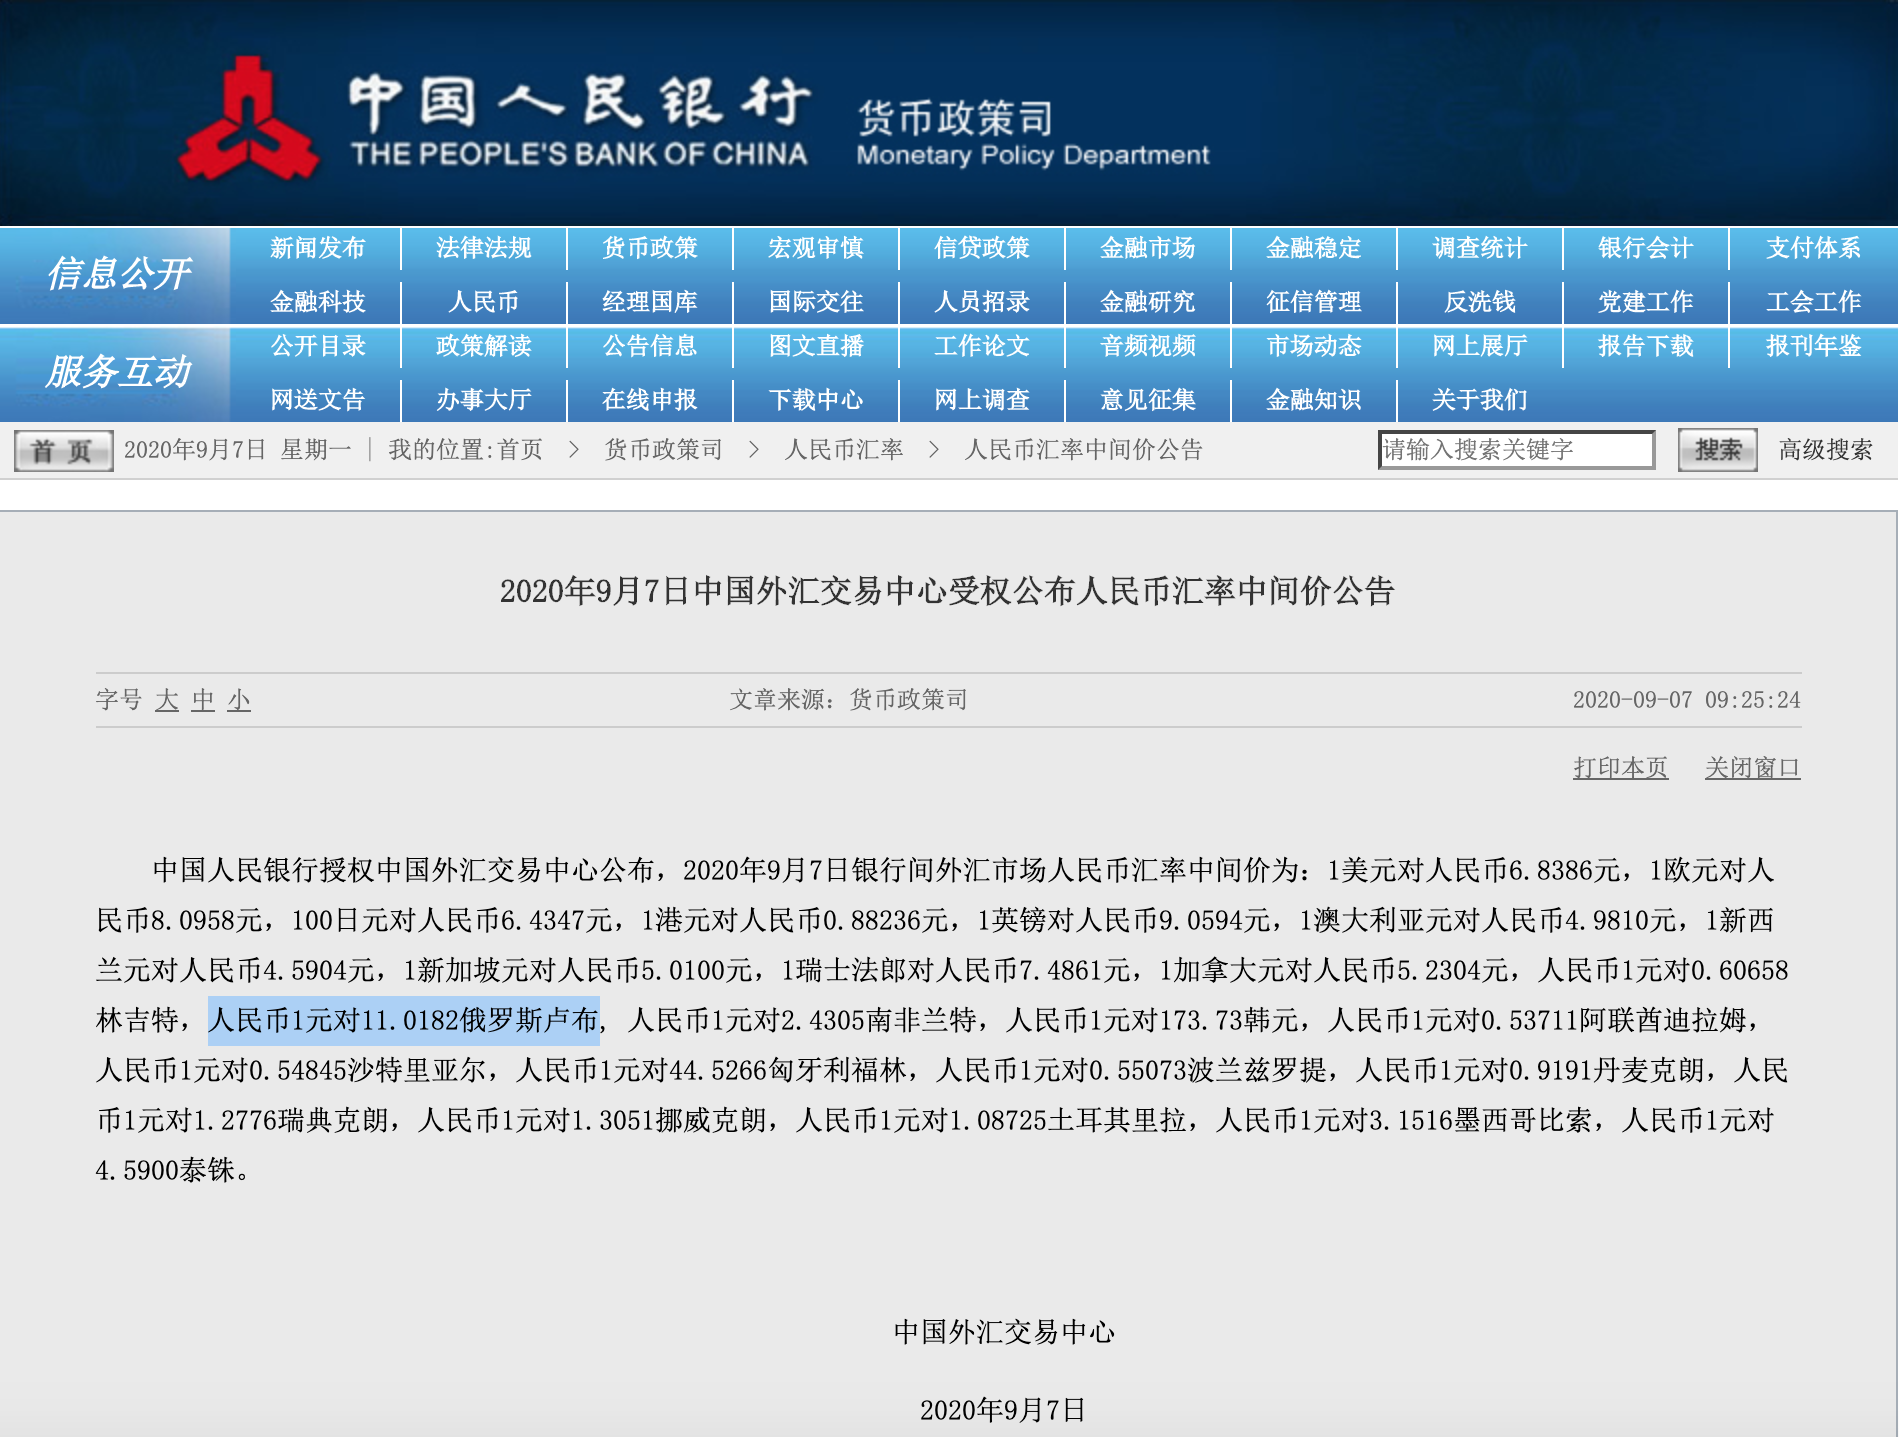This screenshot has width=1899, height=1437.
Task: Focus the search keyword input field
Action: pos(1516,450)
